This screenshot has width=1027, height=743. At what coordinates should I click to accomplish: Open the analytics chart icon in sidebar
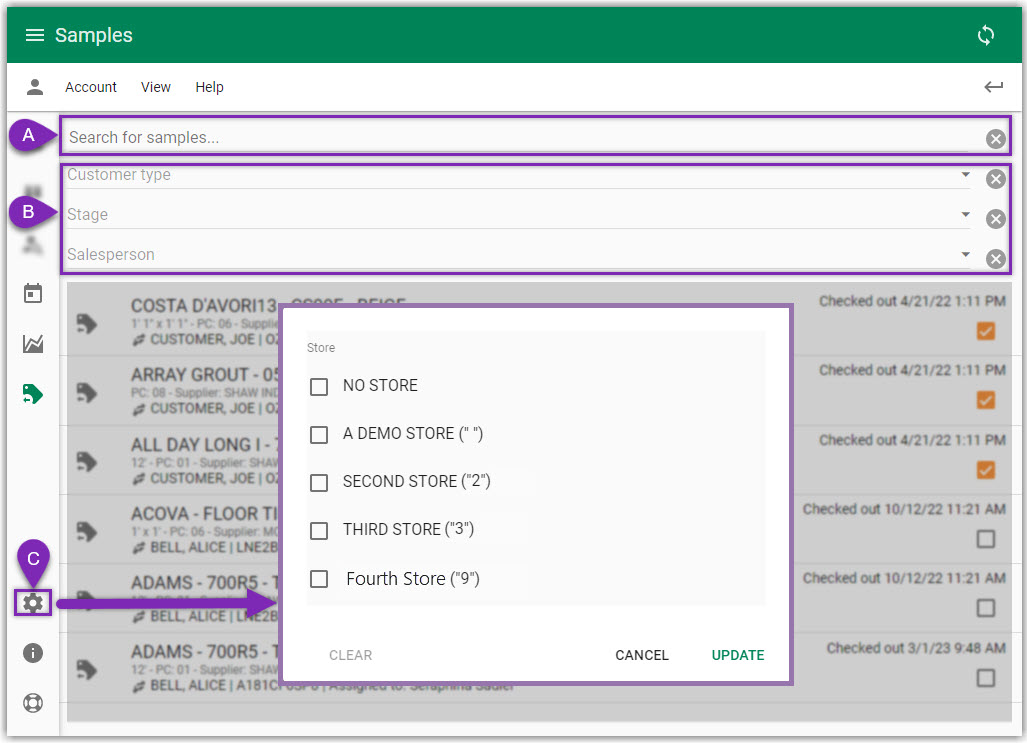33,344
